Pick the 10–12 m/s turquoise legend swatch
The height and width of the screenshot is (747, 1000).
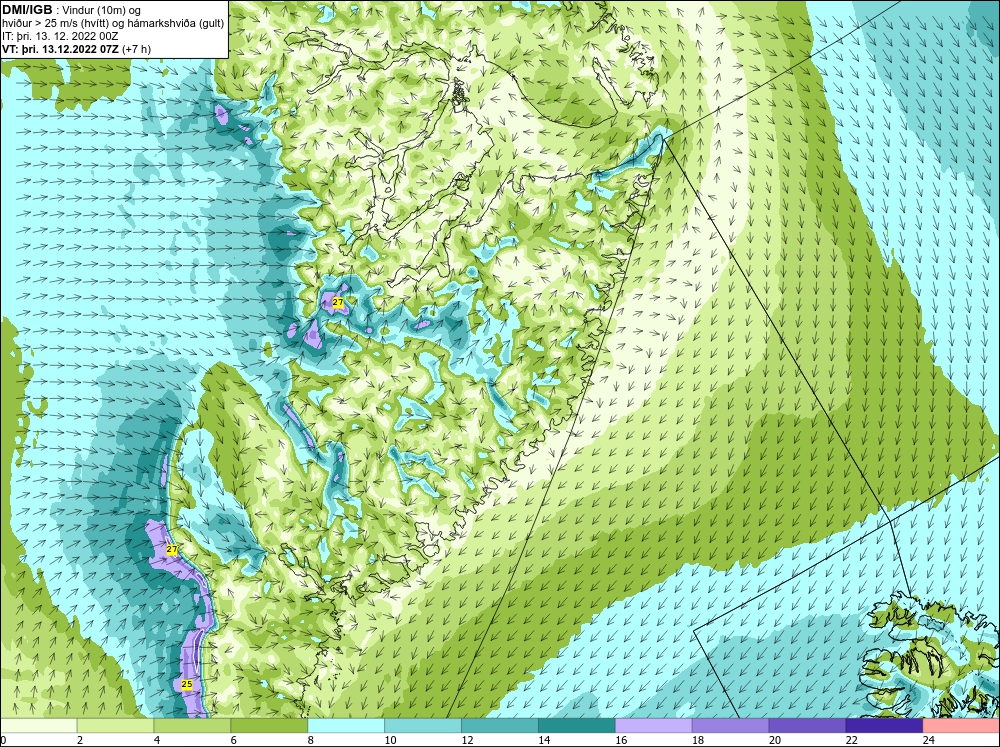tap(423, 726)
